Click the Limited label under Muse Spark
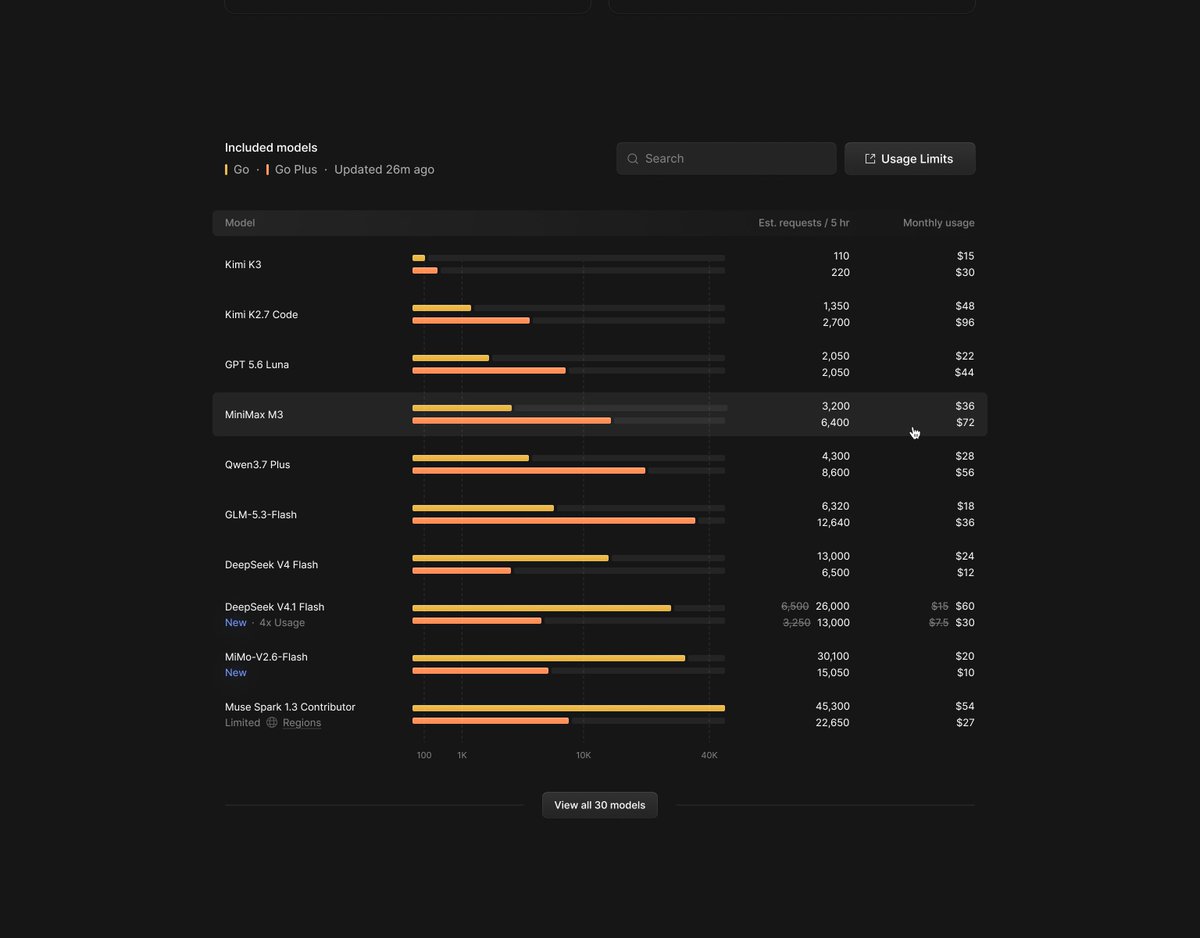This screenshot has width=1200, height=938. 242,723
